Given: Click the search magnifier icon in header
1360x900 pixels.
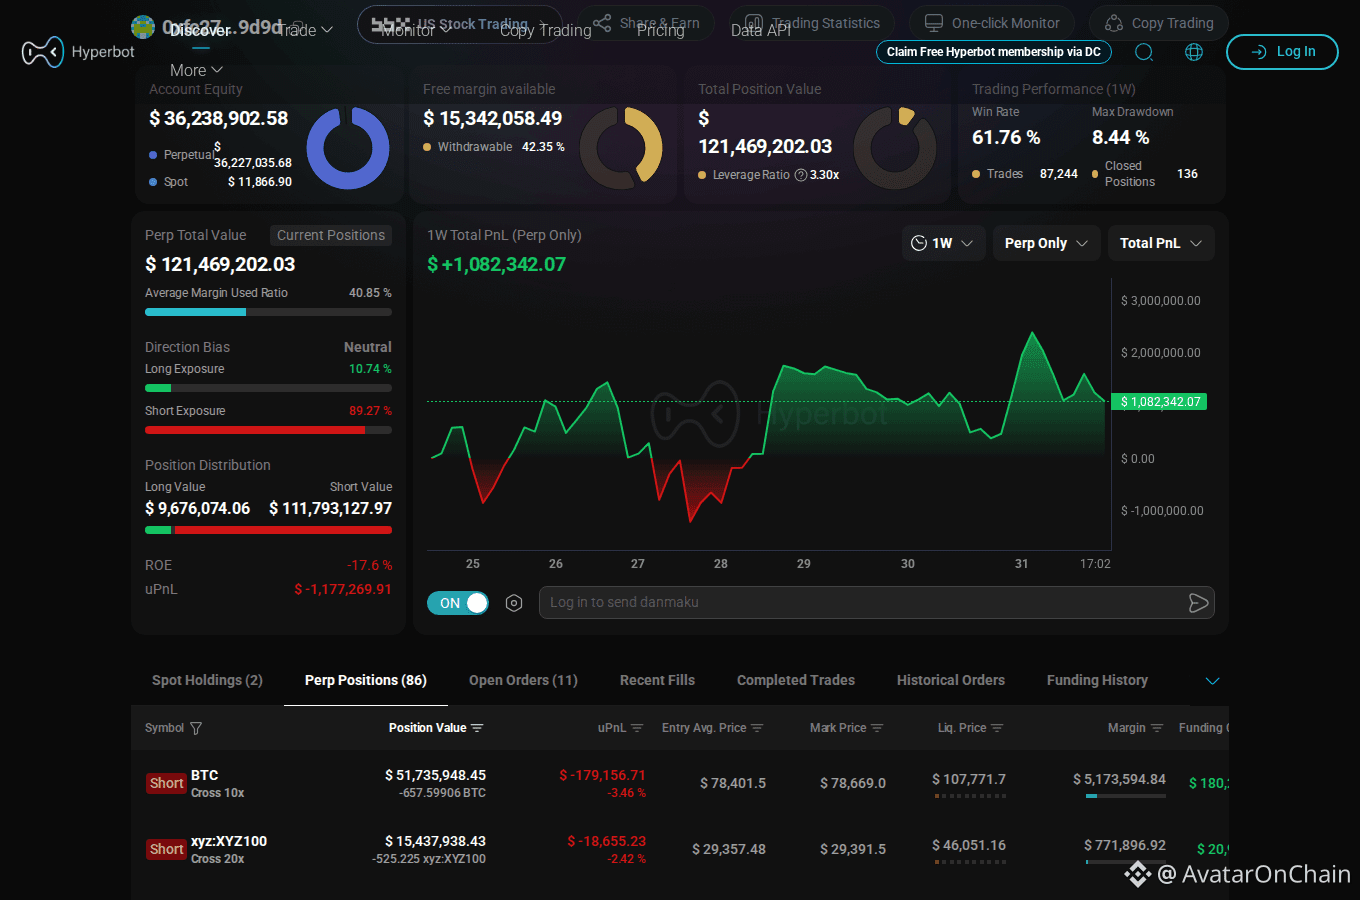Looking at the screenshot, I should pyautogui.click(x=1144, y=52).
